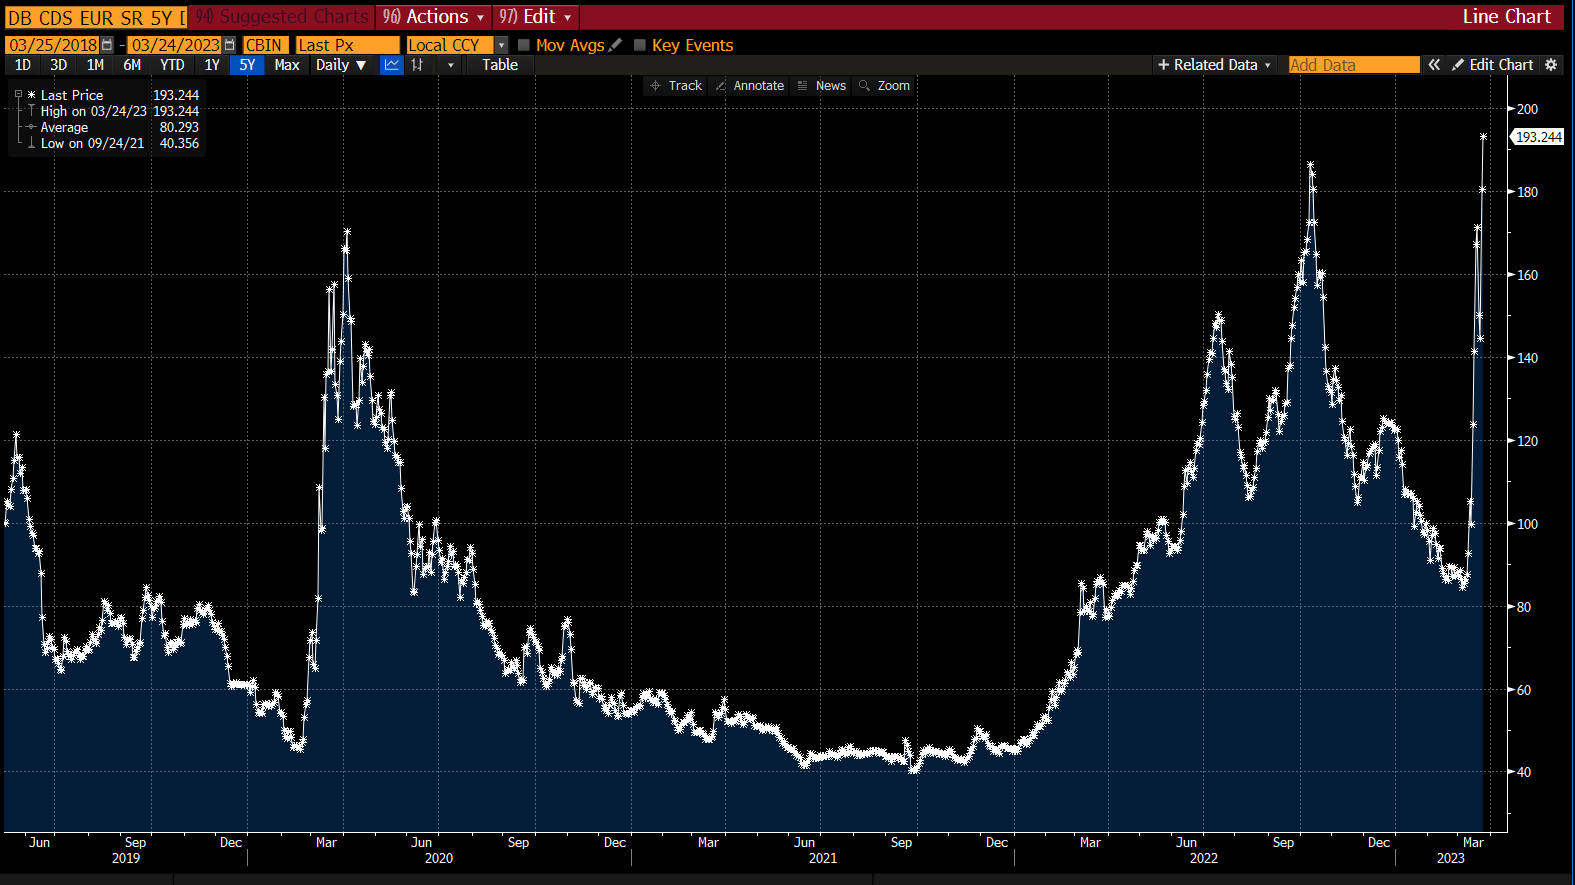Enable the Key Events checkbox
Image resolution: width=1575 pixels, height=885 pixels.
(640, 45)
